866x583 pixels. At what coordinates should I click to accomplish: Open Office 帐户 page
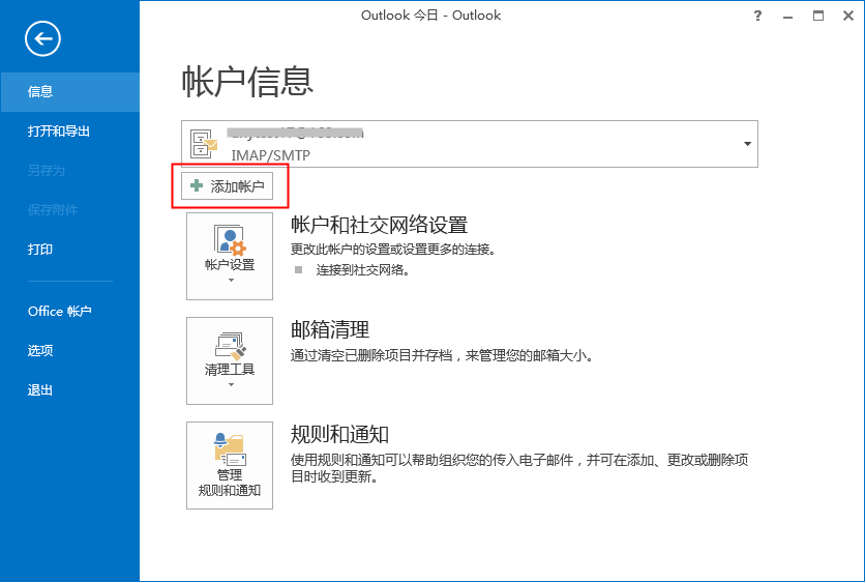[x=60, y=311]
